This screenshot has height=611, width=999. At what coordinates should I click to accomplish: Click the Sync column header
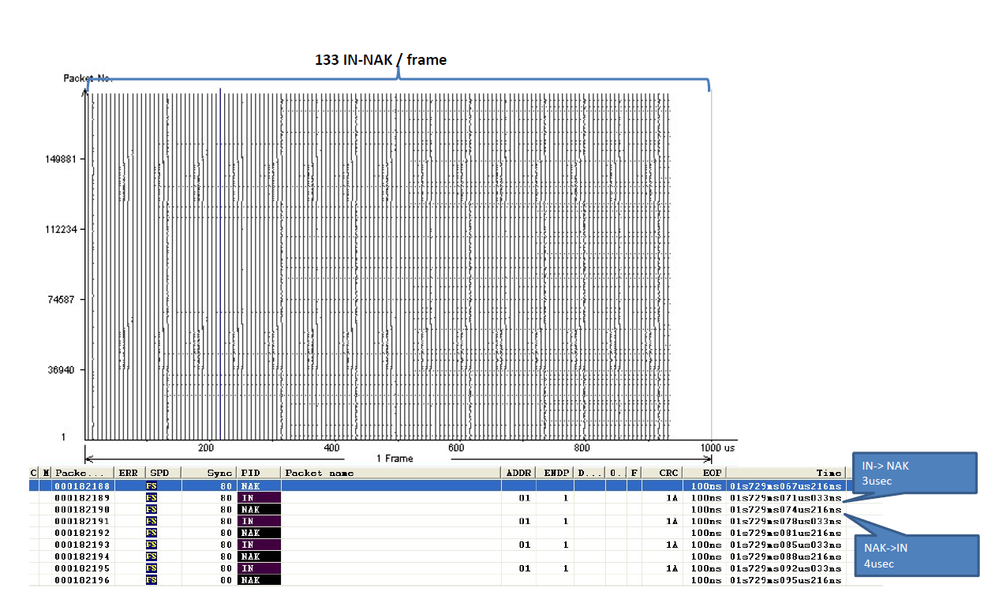pyautogui.click(x=210, y=473)
